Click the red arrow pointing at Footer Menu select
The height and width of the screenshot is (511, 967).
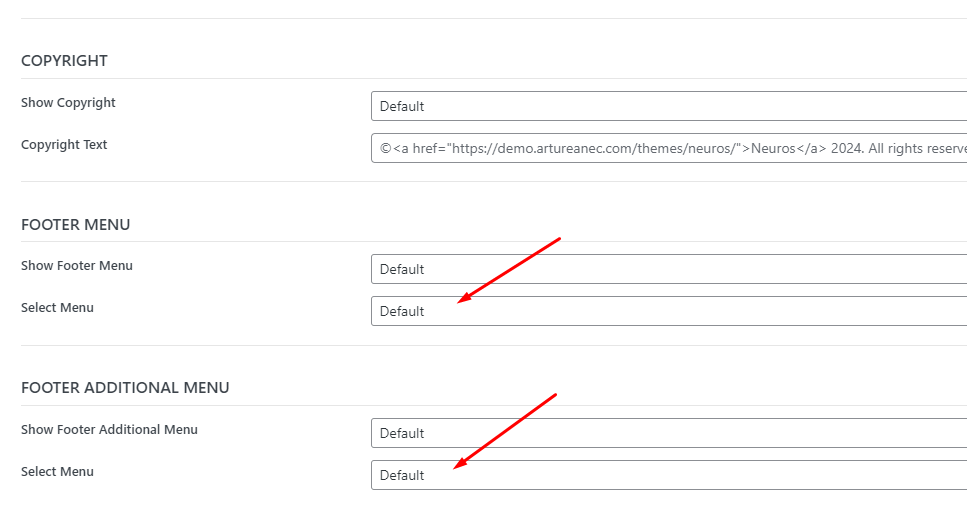point(509,270)
